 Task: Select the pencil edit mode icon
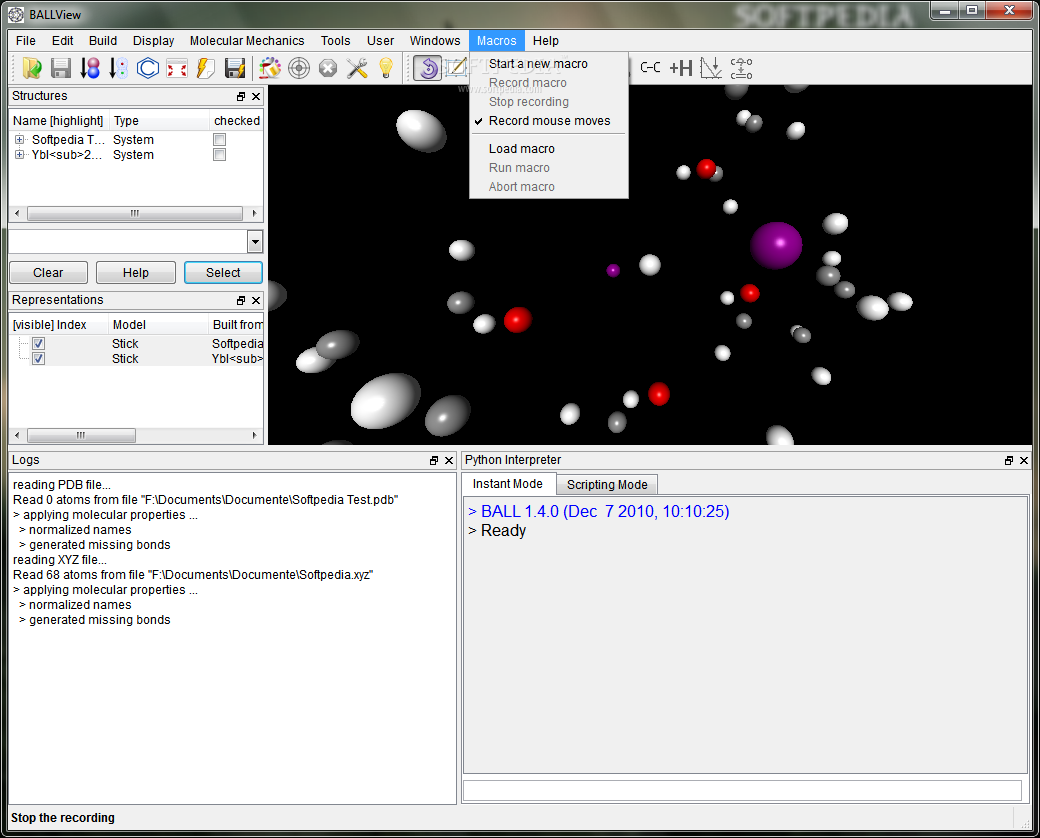(456, 68)
